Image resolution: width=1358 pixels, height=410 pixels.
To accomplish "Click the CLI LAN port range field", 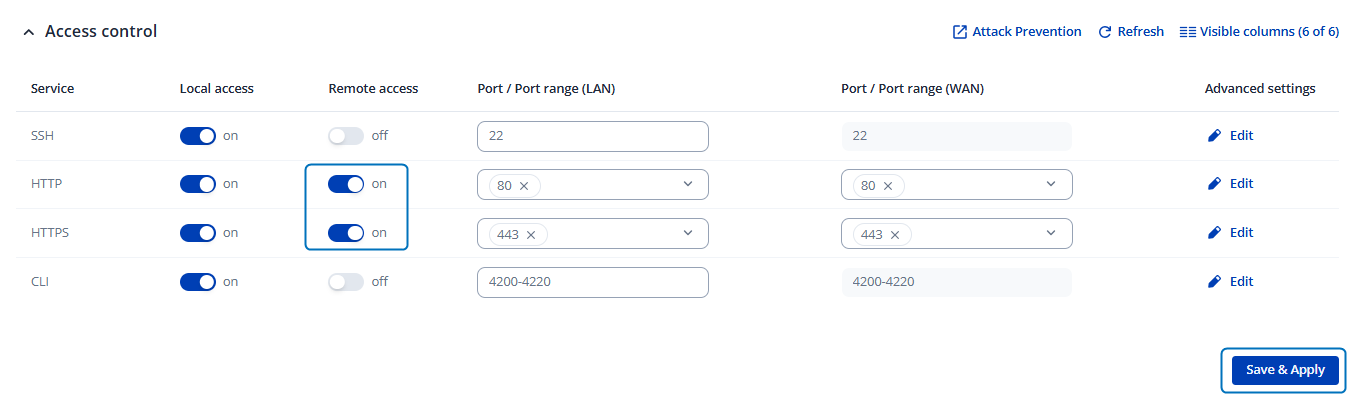I will coord(592,282).
